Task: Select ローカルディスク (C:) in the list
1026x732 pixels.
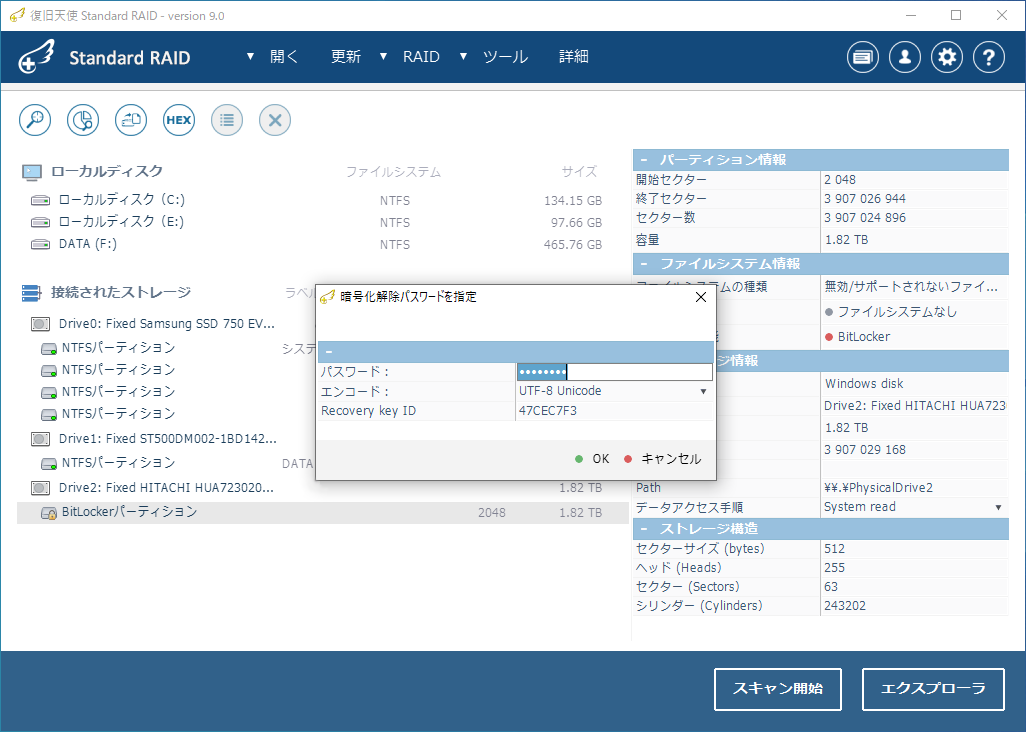Action: click(122, 200)
